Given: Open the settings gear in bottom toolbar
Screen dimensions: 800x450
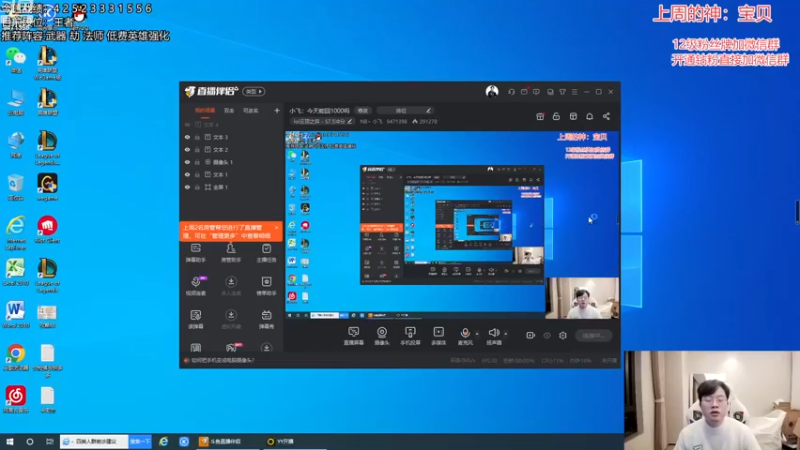Looking at the screenshot, I should click(563, 335).
